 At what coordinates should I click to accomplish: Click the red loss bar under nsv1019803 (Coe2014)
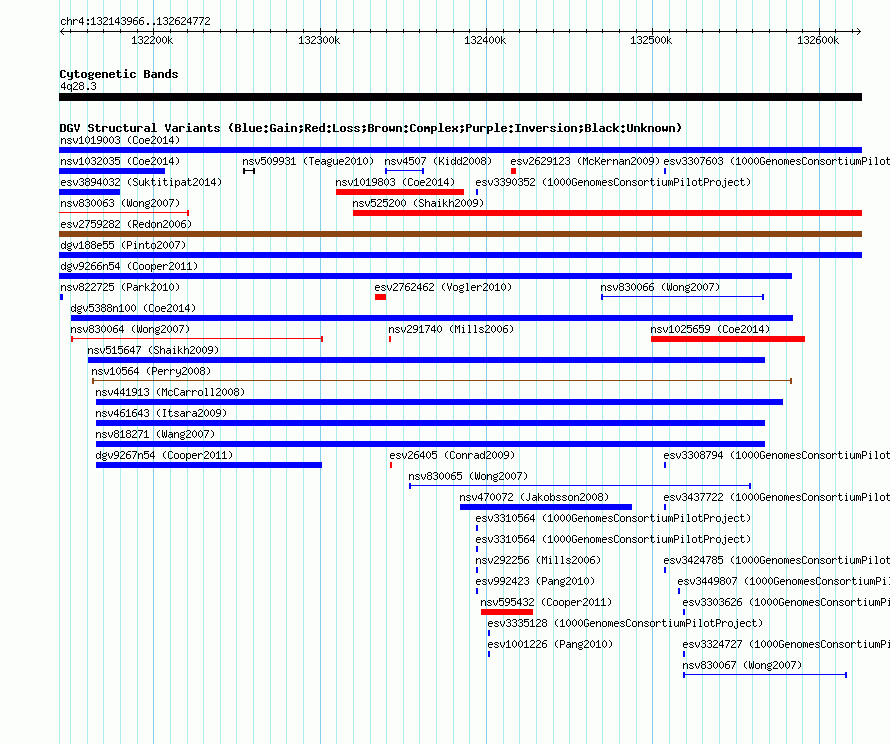click(400, 192)
